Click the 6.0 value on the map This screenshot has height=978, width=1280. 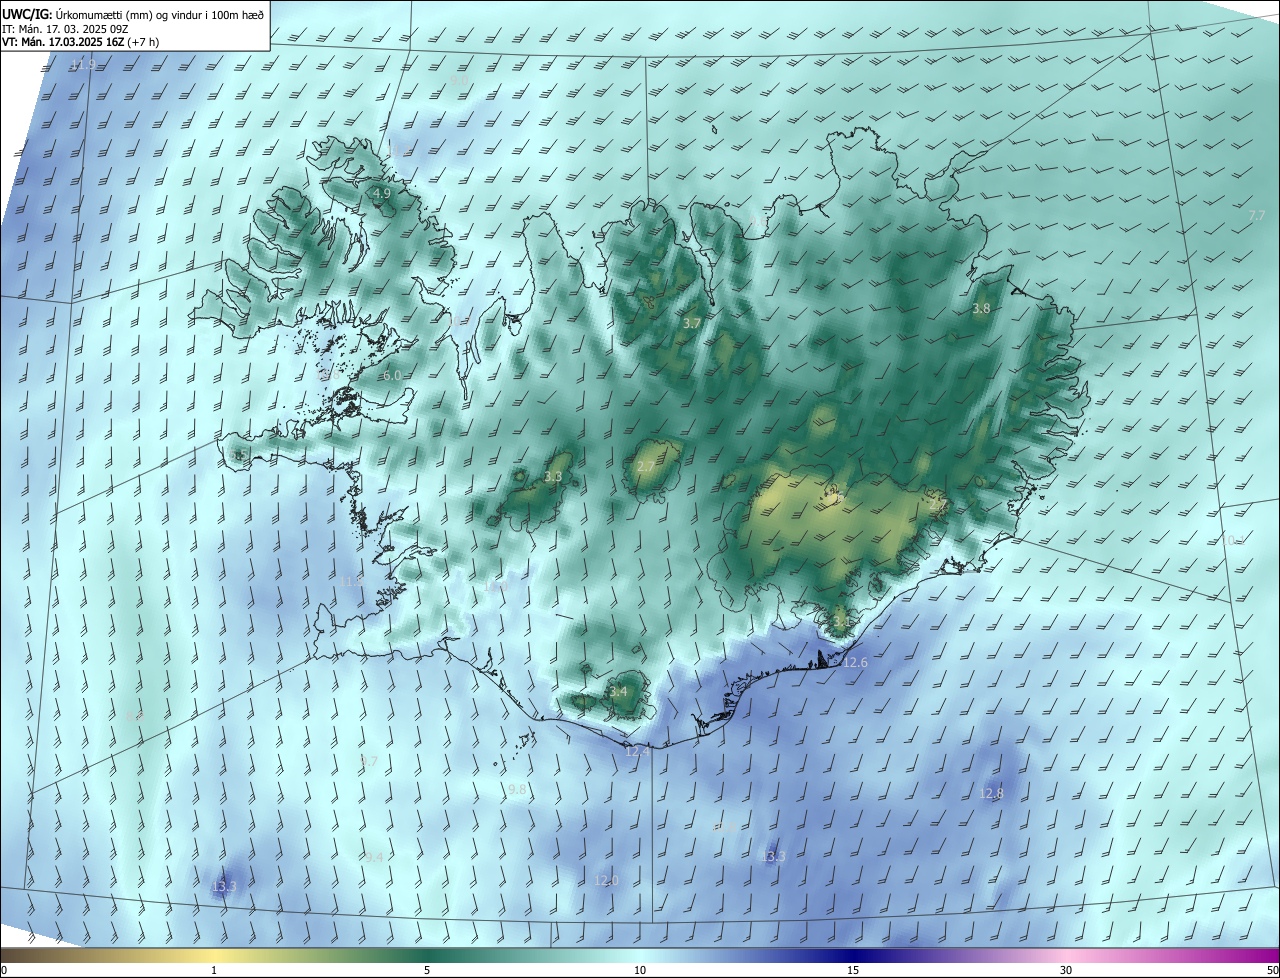point(392,376)
